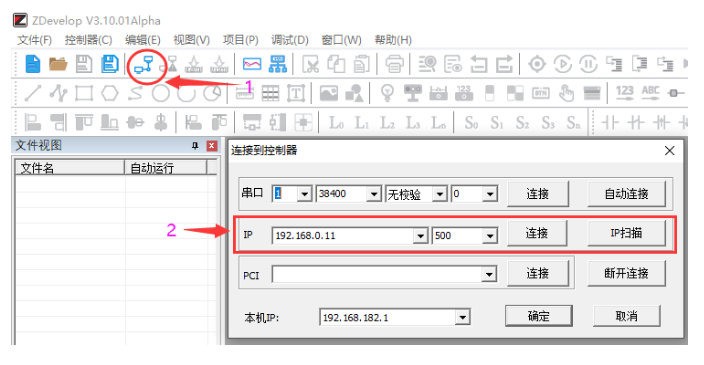Click the IP扫描 button

point(626,233)
